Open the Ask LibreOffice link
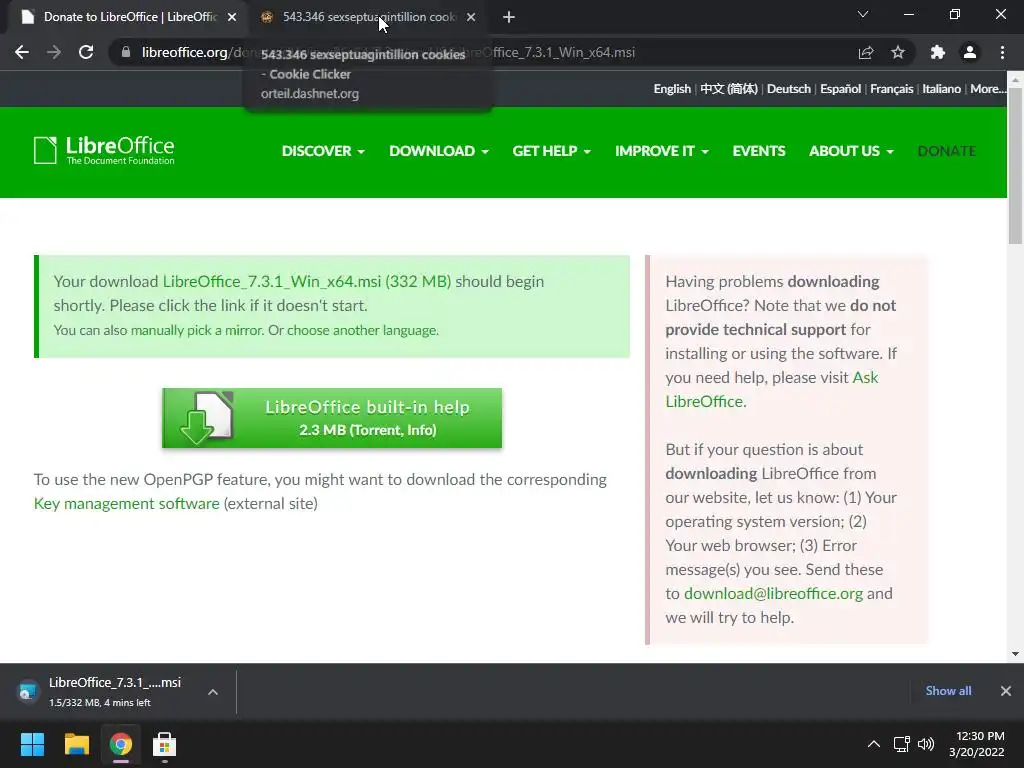Viewport: 1024px width, 768px height. point(771,389)
